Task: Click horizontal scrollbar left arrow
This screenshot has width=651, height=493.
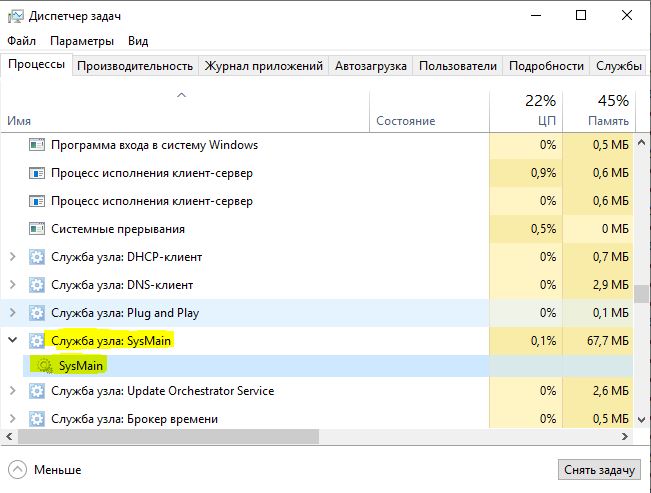Action: coord(9,437)
